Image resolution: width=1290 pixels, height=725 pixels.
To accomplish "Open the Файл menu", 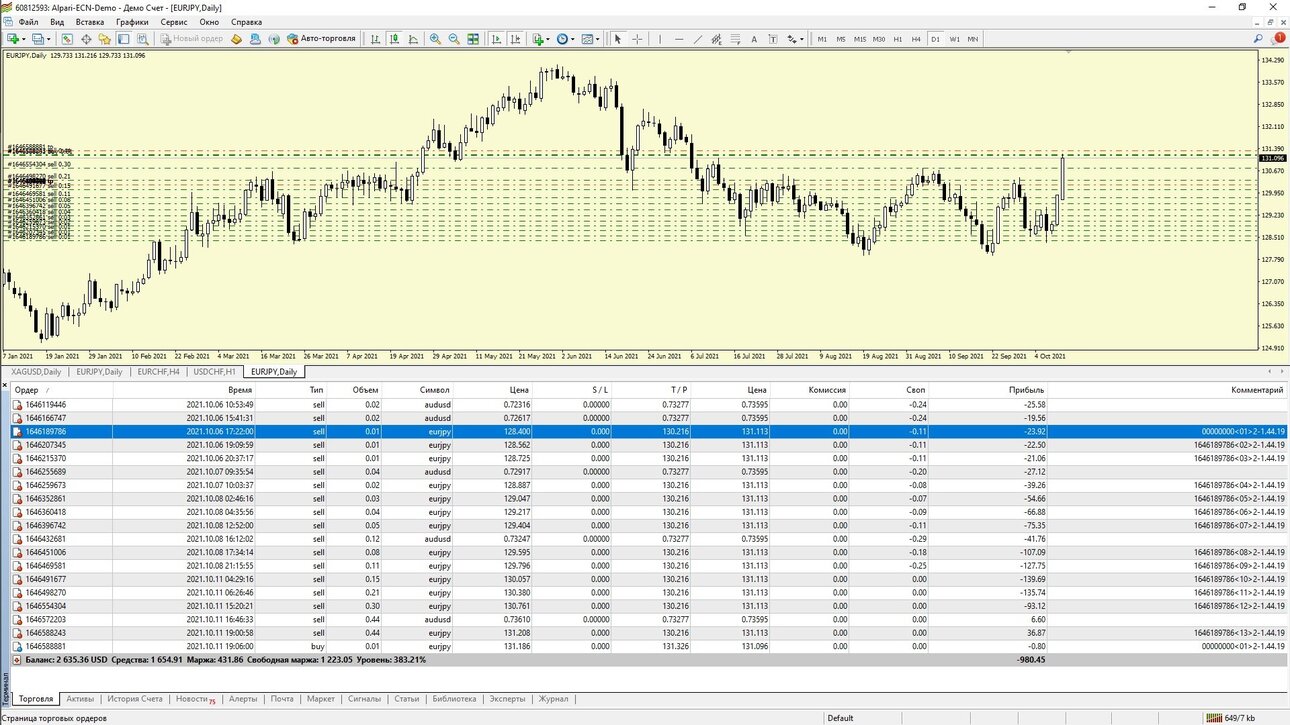I will click(x=29, y=22).
